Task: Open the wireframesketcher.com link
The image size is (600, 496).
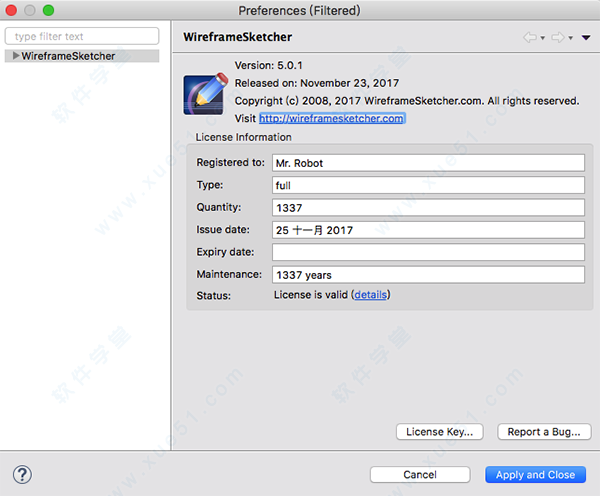Action: (x=331, y=119)
